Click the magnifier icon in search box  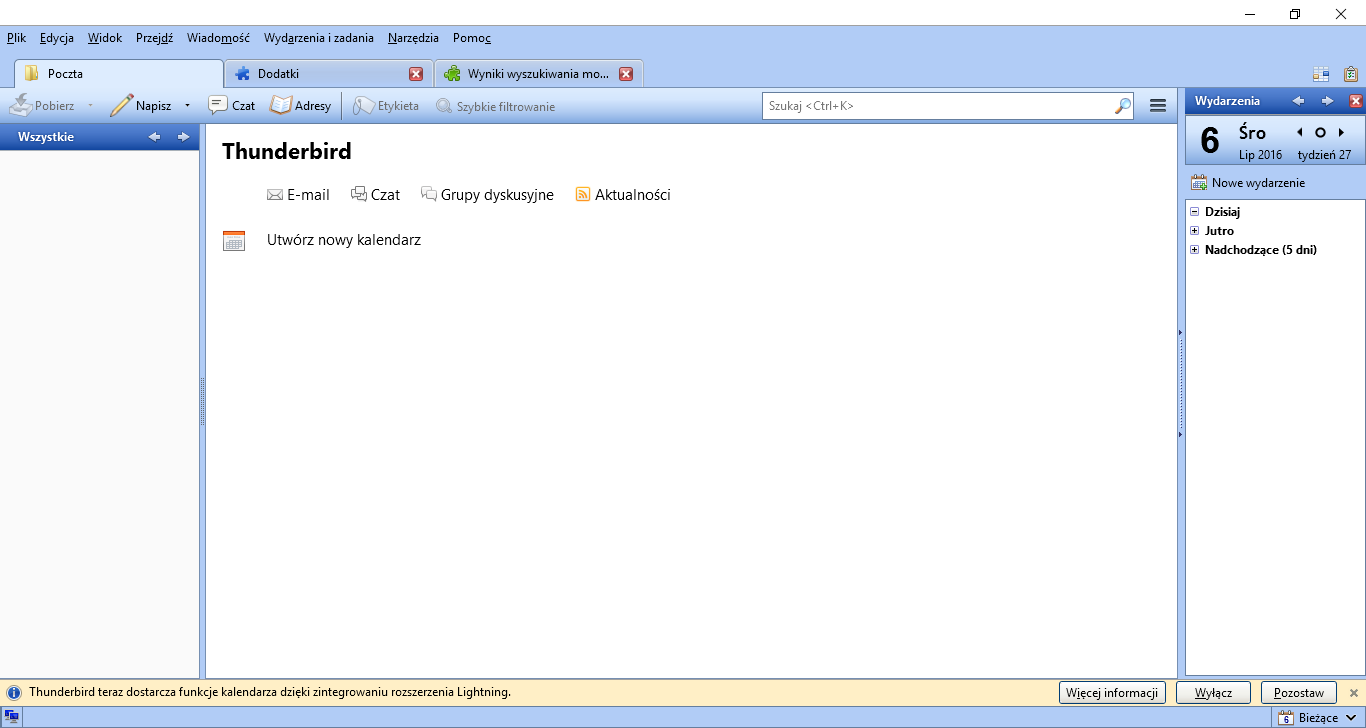[x=1123, y=105]
